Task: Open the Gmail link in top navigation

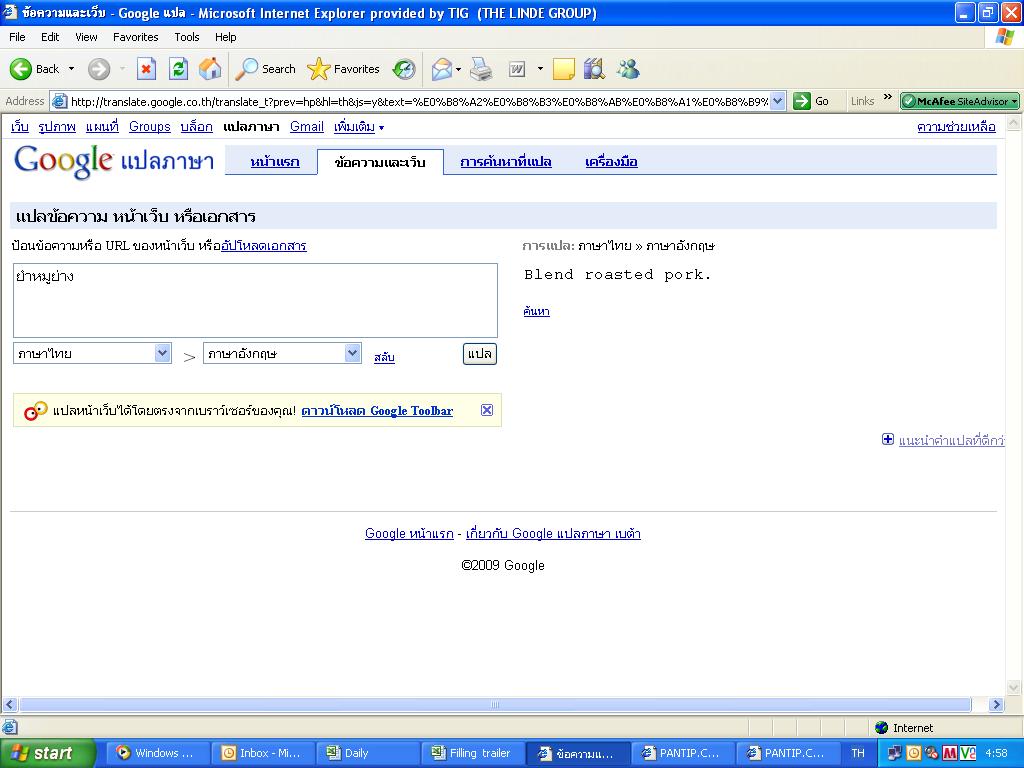Action: point(307,127)
